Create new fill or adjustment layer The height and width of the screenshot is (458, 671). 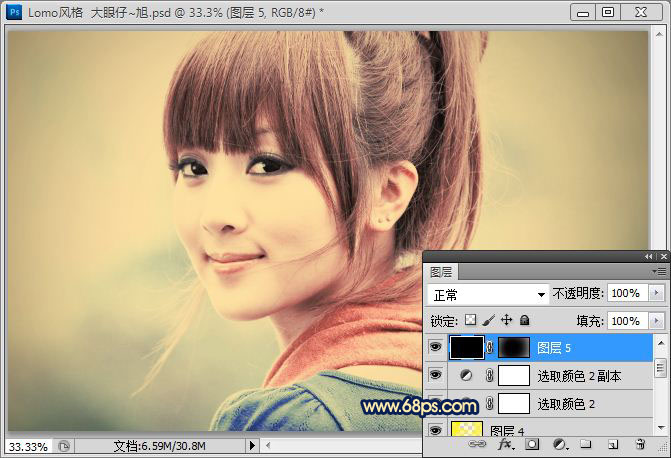pyautogui.click(x=560, y=445)
